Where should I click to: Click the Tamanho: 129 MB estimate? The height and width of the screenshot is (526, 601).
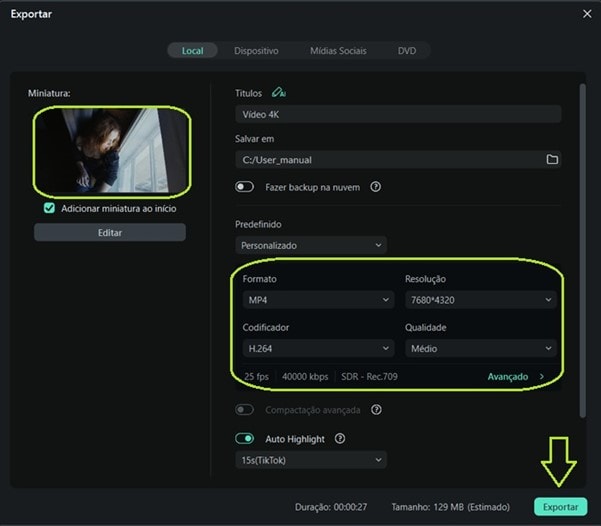coord(450,507)
